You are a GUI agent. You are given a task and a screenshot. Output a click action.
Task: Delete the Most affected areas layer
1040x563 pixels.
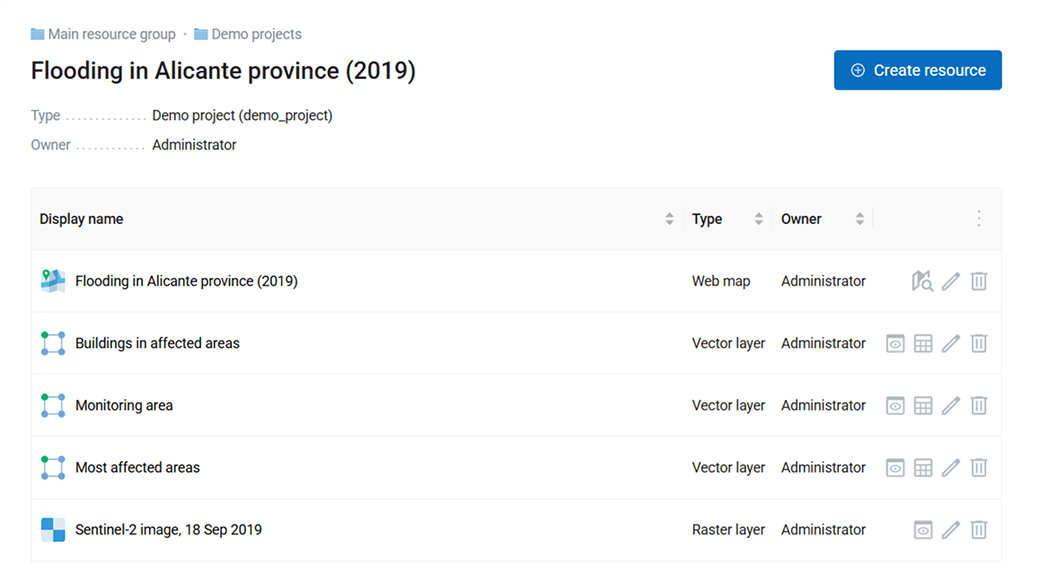pyautogui.click(x=979, y=468)
